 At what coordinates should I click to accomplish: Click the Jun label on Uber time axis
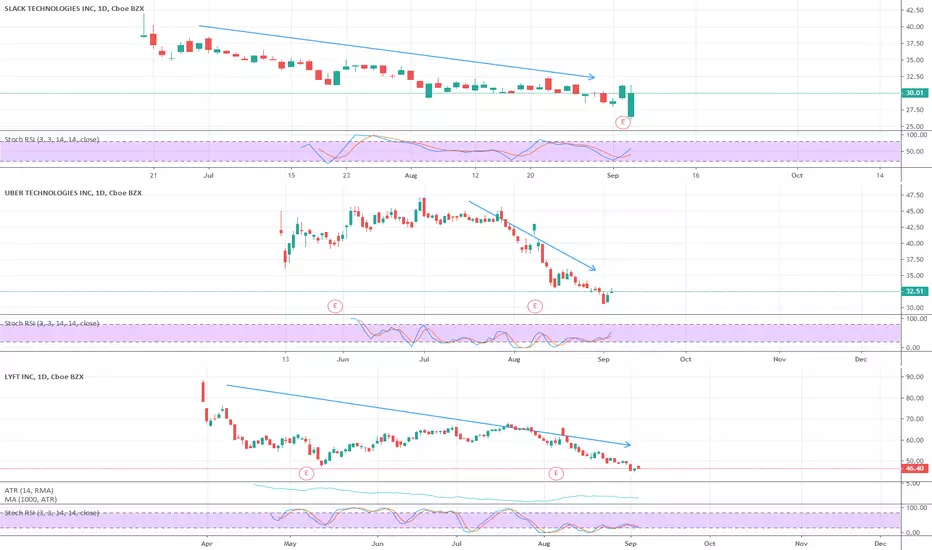click(x=342, y=359)
